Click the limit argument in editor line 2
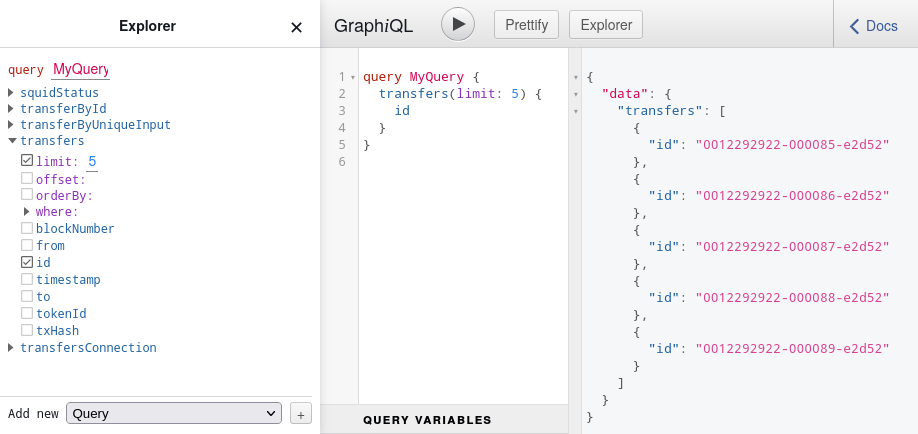This screenshot has height=434, width=918. (x=476, y=94)
